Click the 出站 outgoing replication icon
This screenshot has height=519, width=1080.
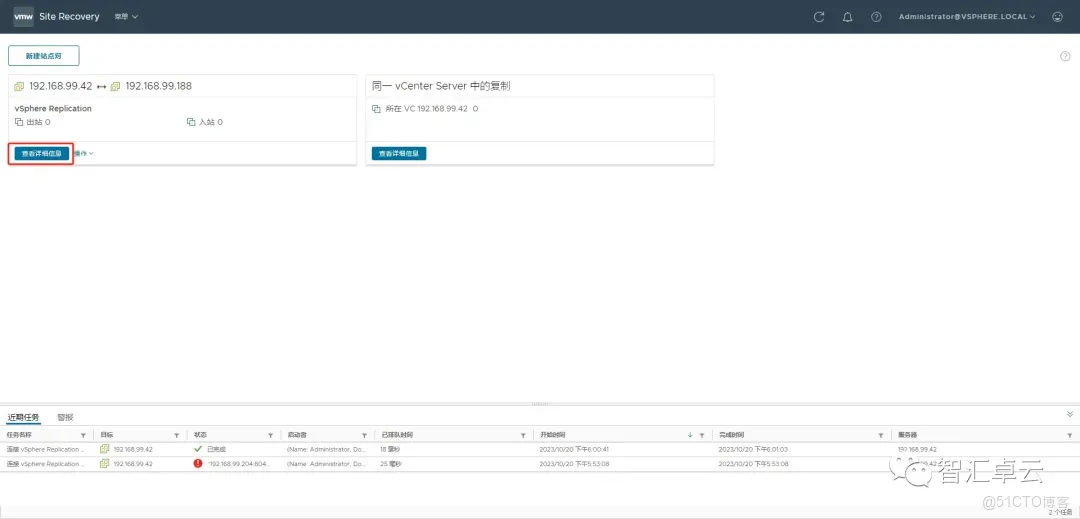19,122
